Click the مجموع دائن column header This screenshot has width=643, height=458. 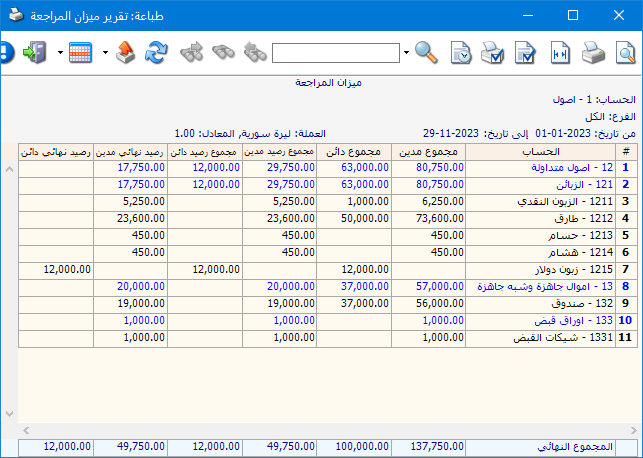(354, 152)
